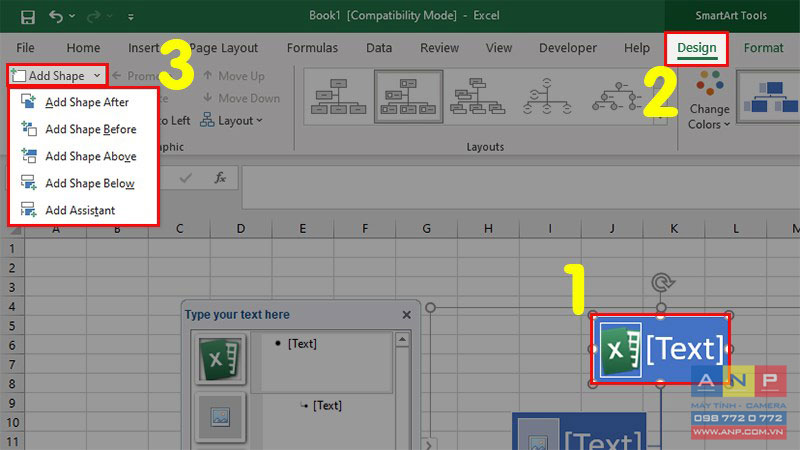Click the Insert Function fx icon
Image resolution: width=800 pixels, height=450 pixels.
coord(220,178)
